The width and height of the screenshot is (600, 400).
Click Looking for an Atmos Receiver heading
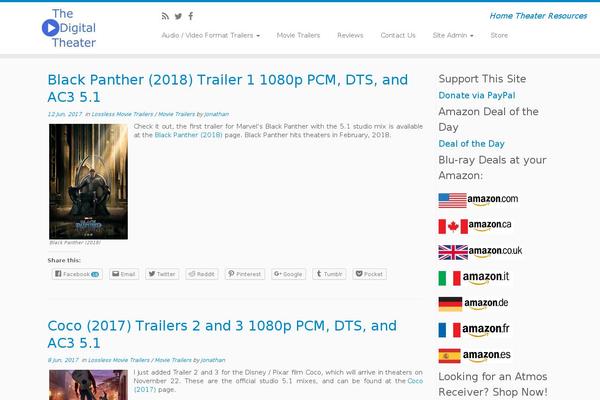[493, 384]
